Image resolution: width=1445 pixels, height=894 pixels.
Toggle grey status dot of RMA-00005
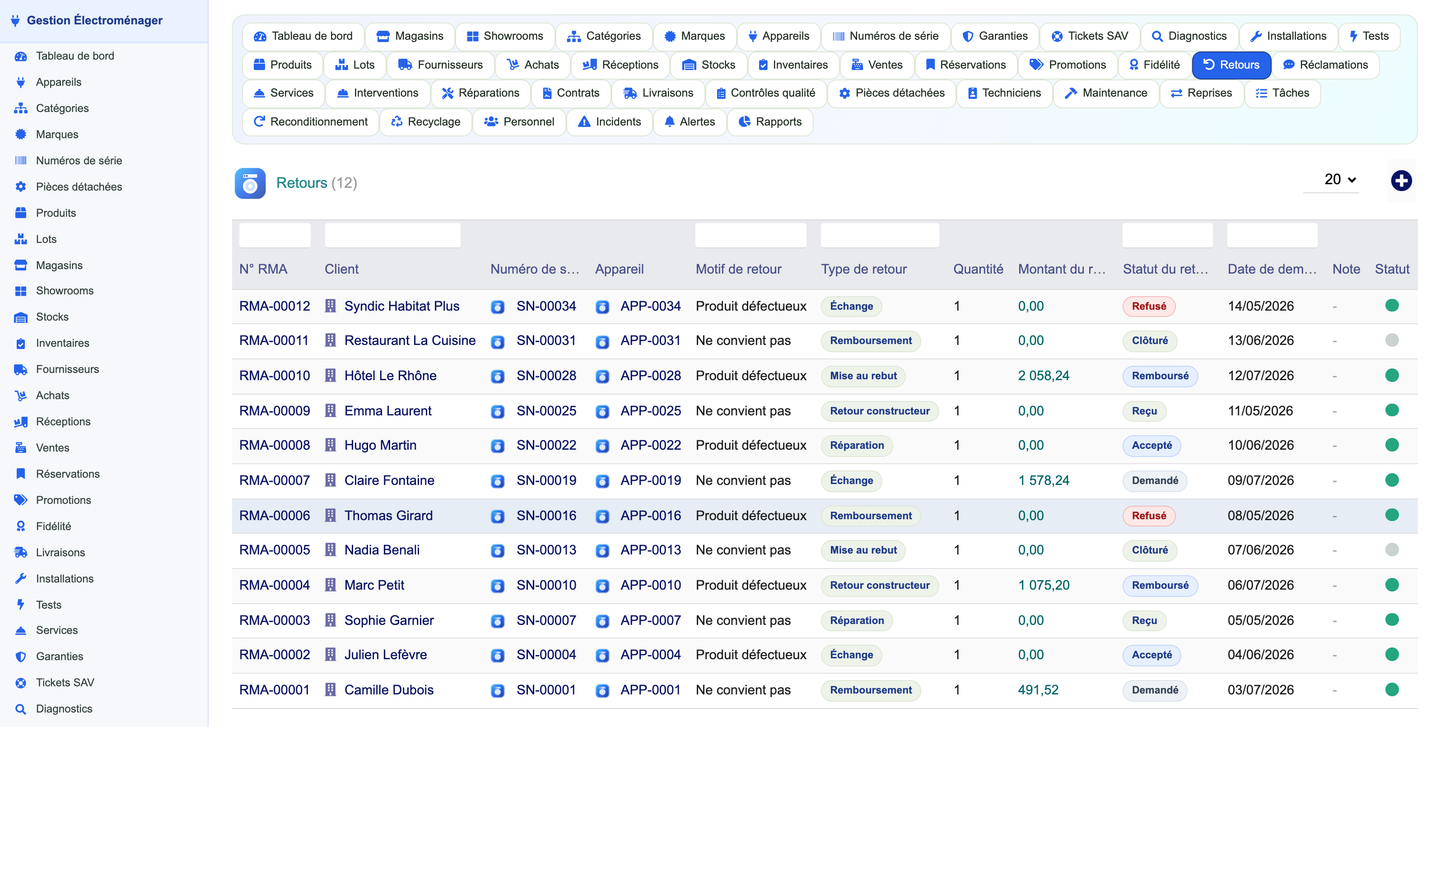1392,550
